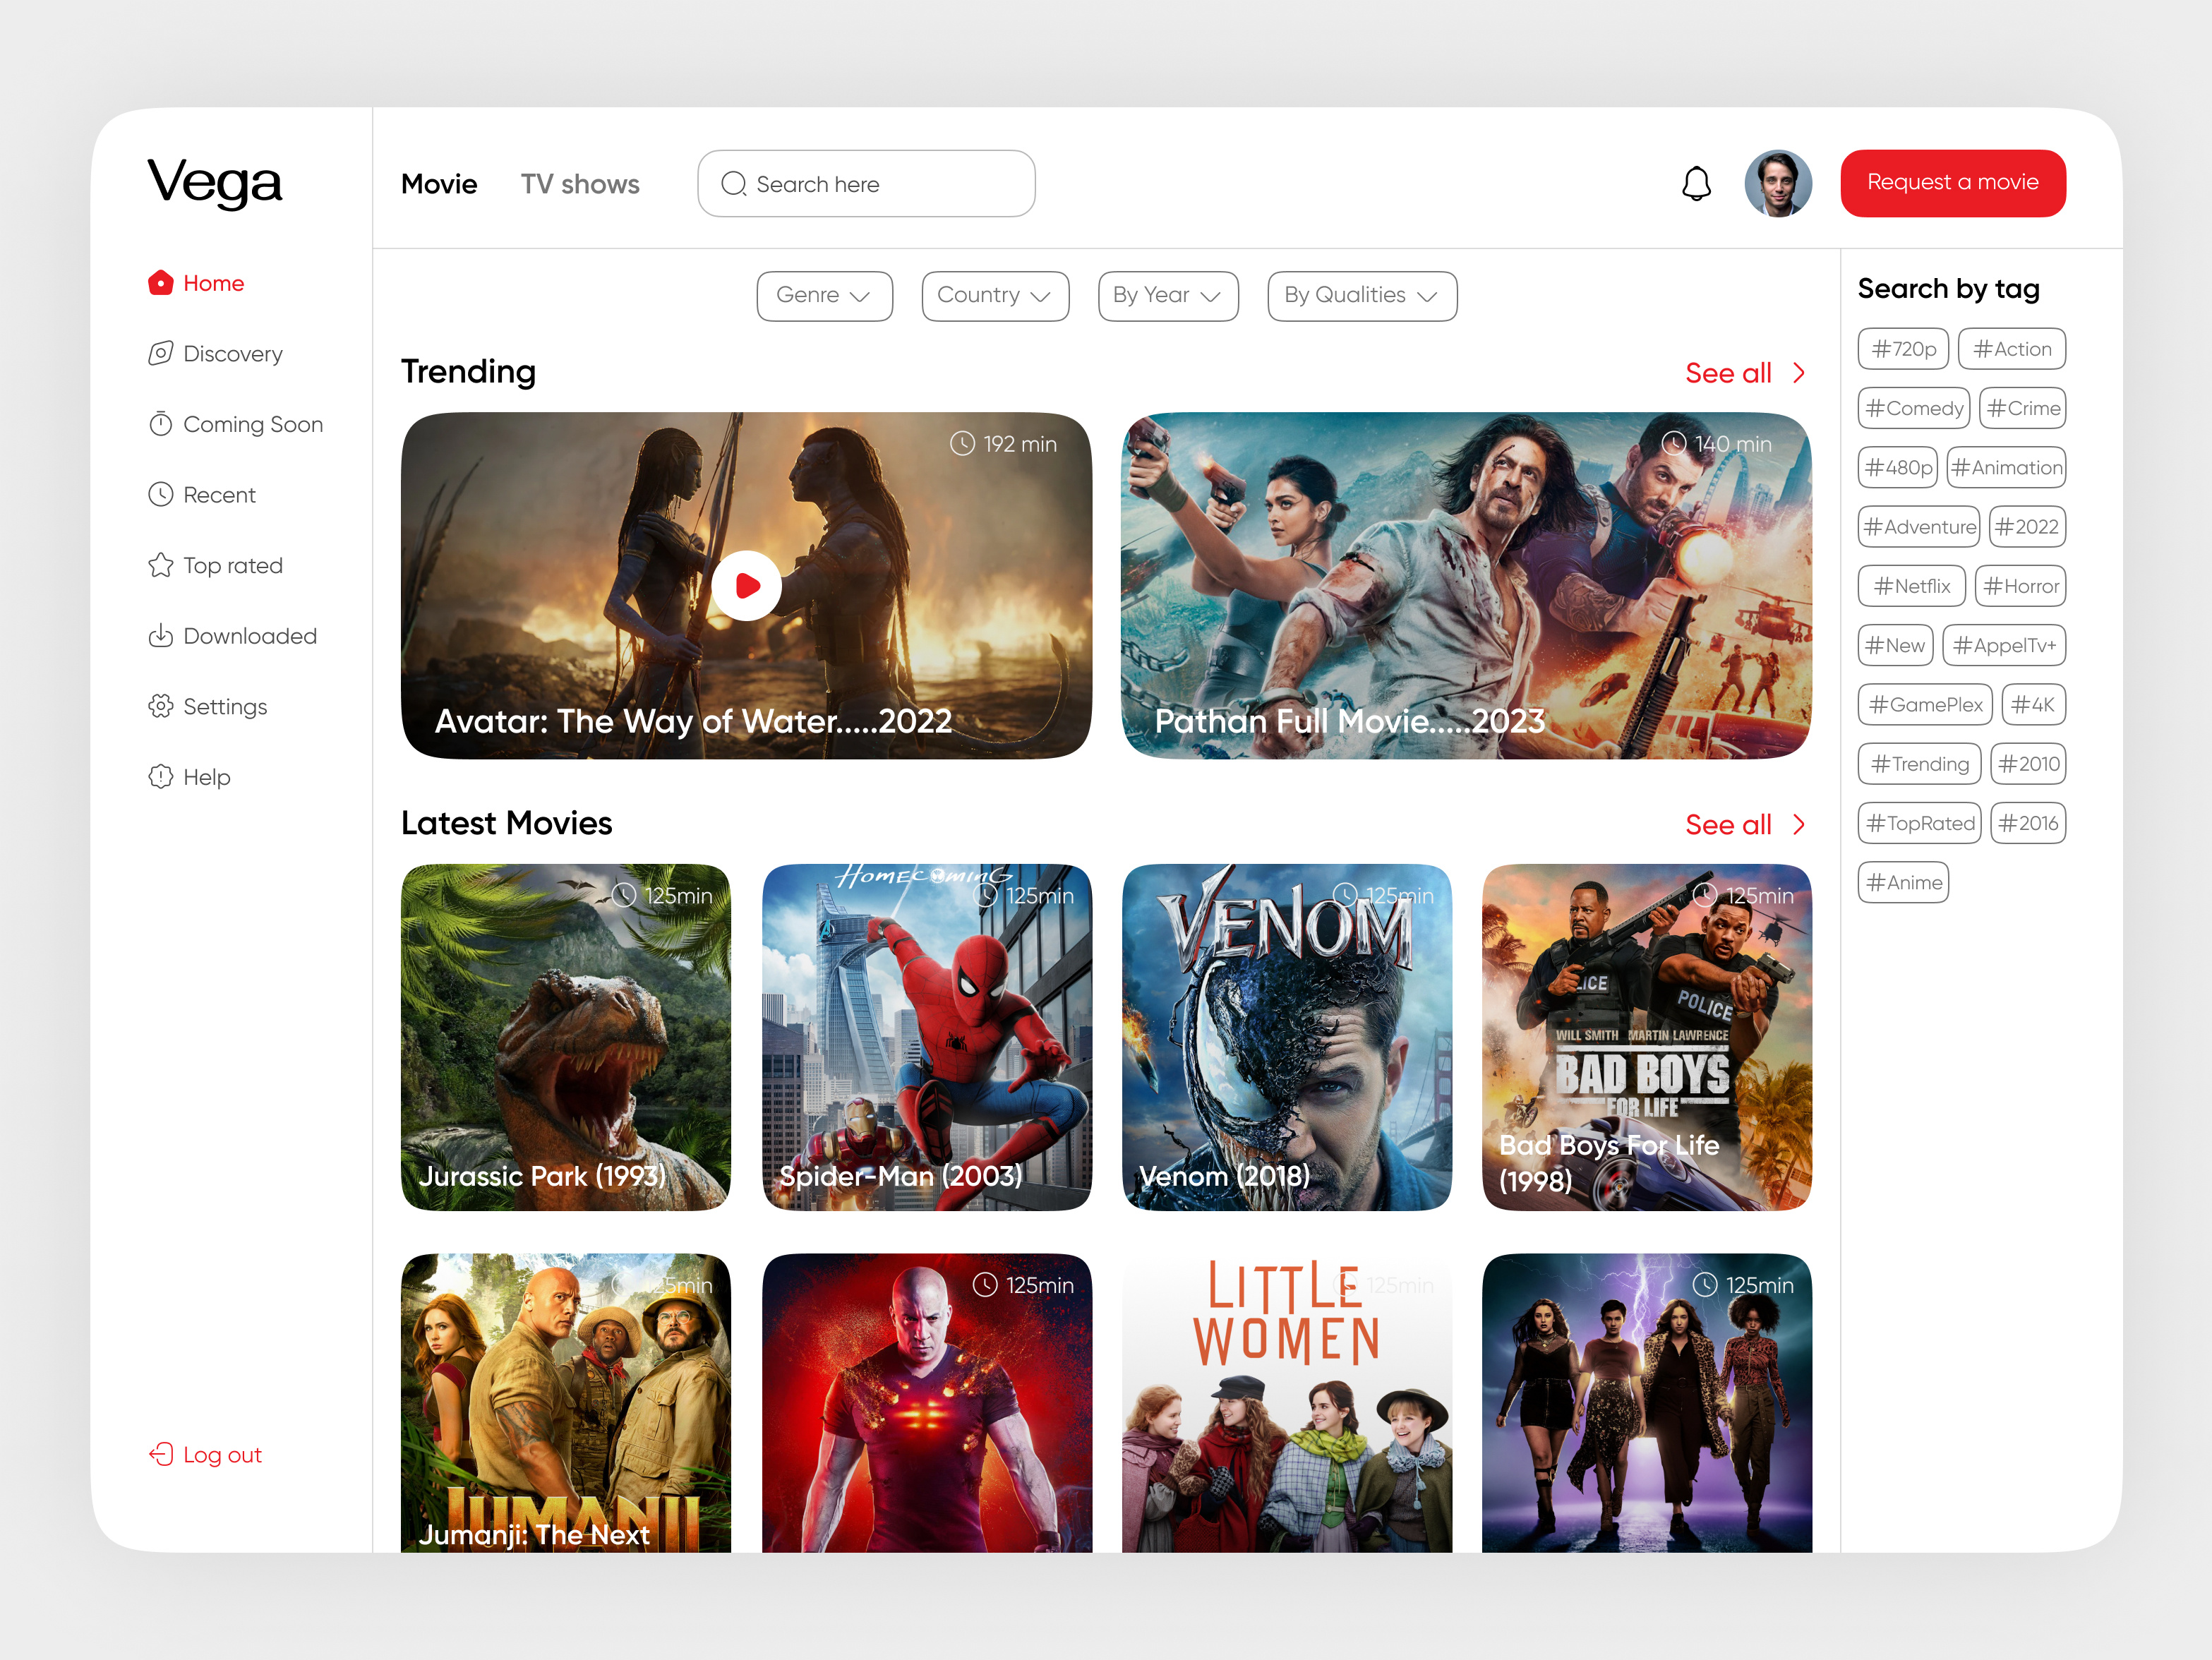This screenshot has width=2212, height=1660.
Task: Open Help from sidebar
Action: point(189,777)
